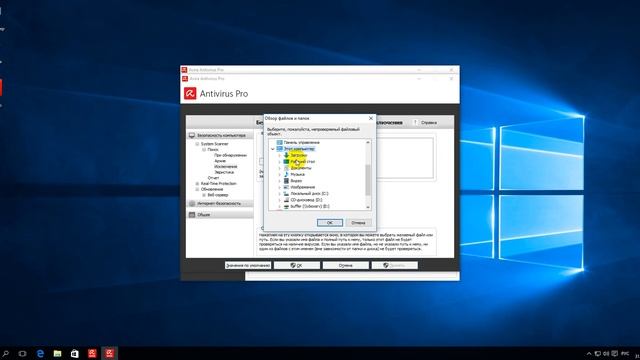Image resolution: width=640 pixels, height=360 pixels.
Task: Click the РУС language indicator in tray
Action: [625, 353]
